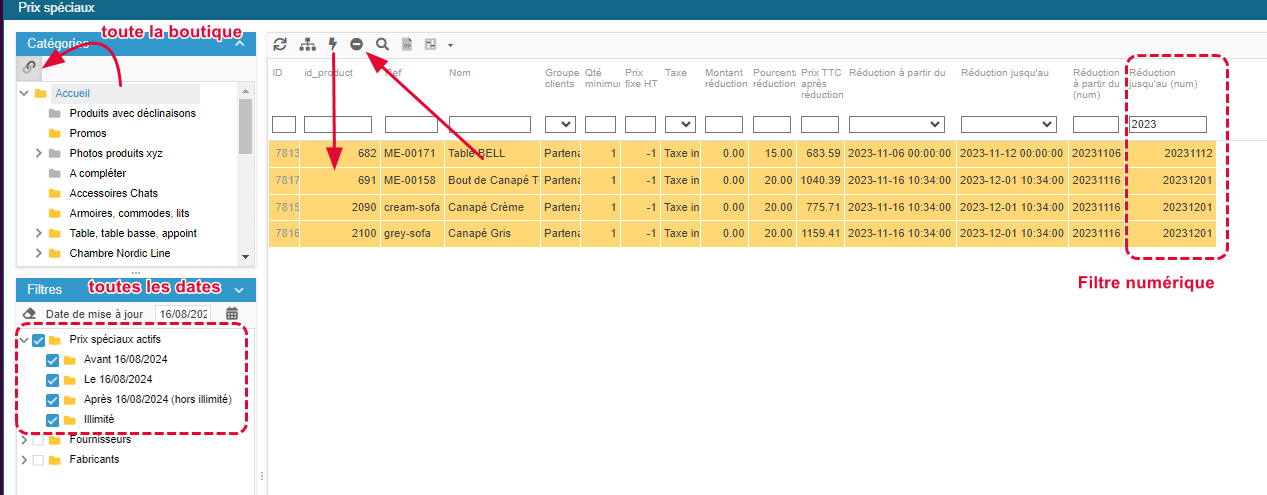The height and width of the screenshot is (495, 1267).
Task: Click the magnifying glass search icon
Action: click(x=382, y=44)
